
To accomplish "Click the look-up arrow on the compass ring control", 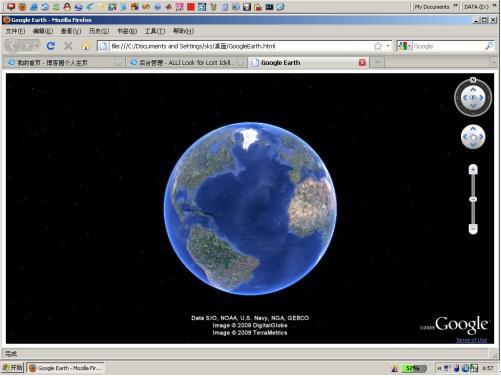I will click(x=473, y=89).
